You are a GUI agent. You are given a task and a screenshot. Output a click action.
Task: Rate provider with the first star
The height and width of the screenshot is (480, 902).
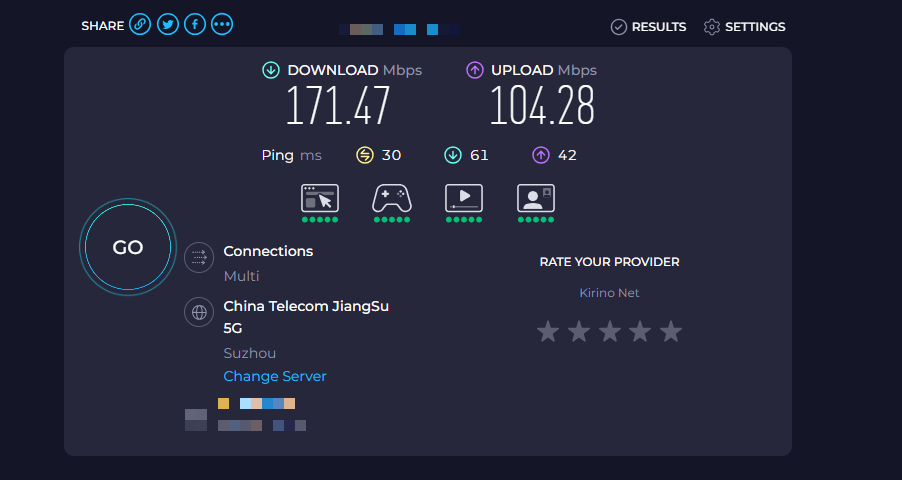point(547,331)
